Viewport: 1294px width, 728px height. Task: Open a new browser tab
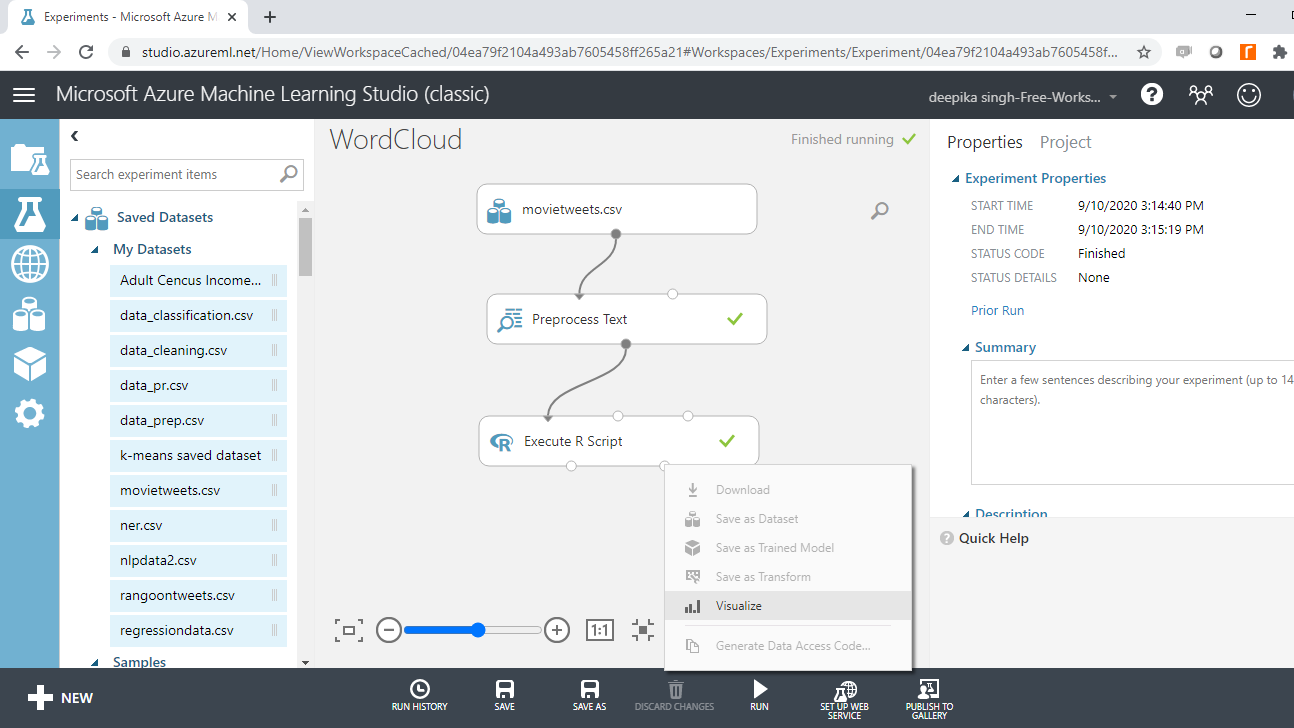[x=270, y=17]
